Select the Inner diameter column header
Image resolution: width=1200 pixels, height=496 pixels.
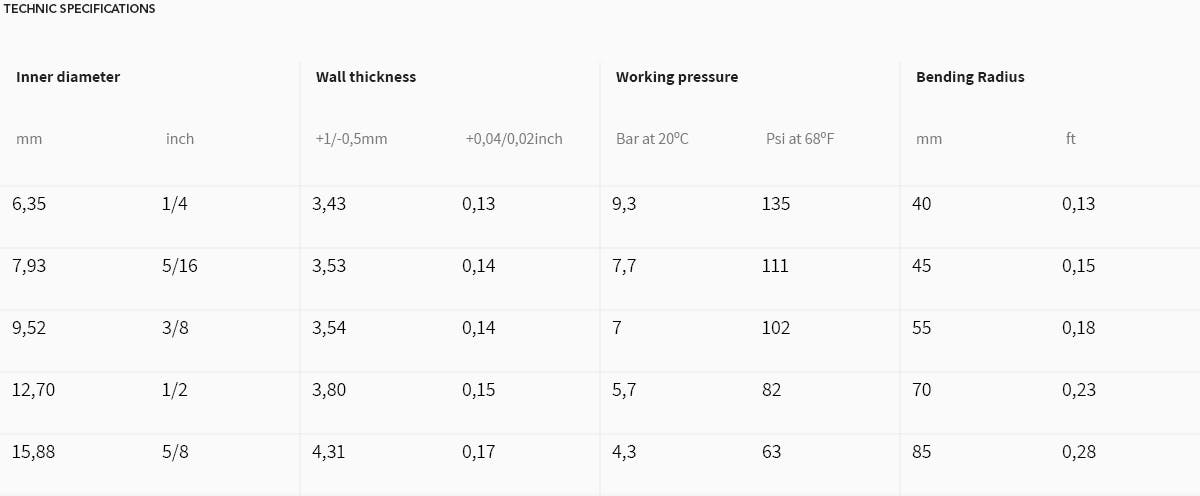pyautogui.click(x=68, y=77)
